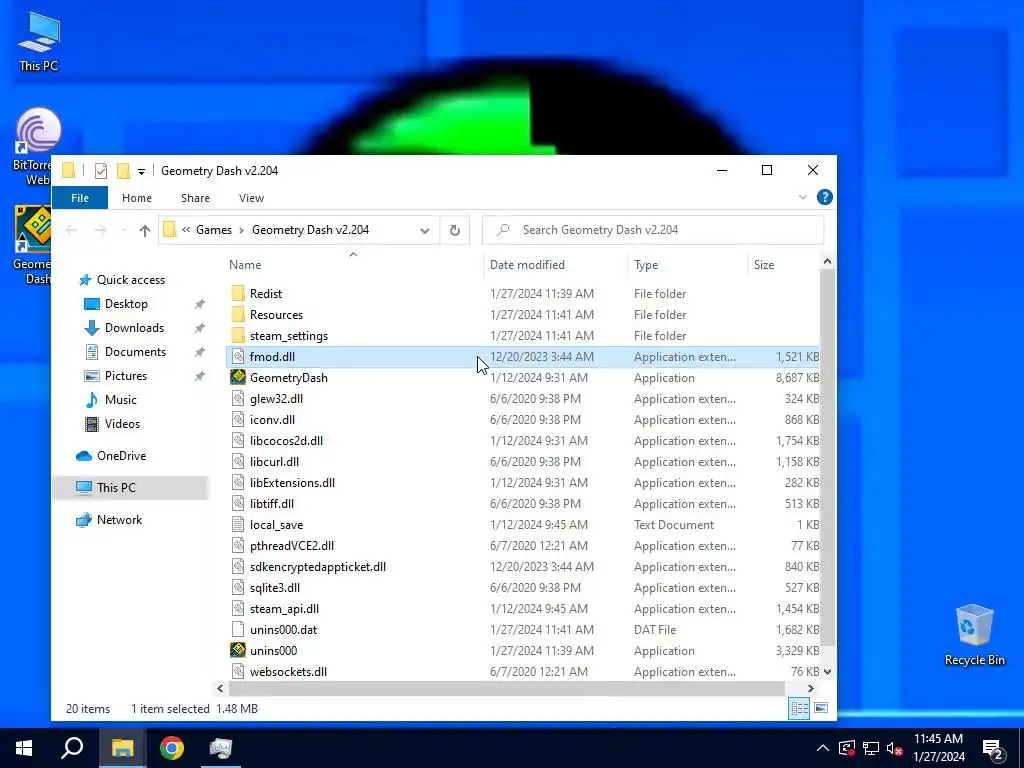
Task: Open recent locations dropdown arrow
Action: (x=123, y=231)
